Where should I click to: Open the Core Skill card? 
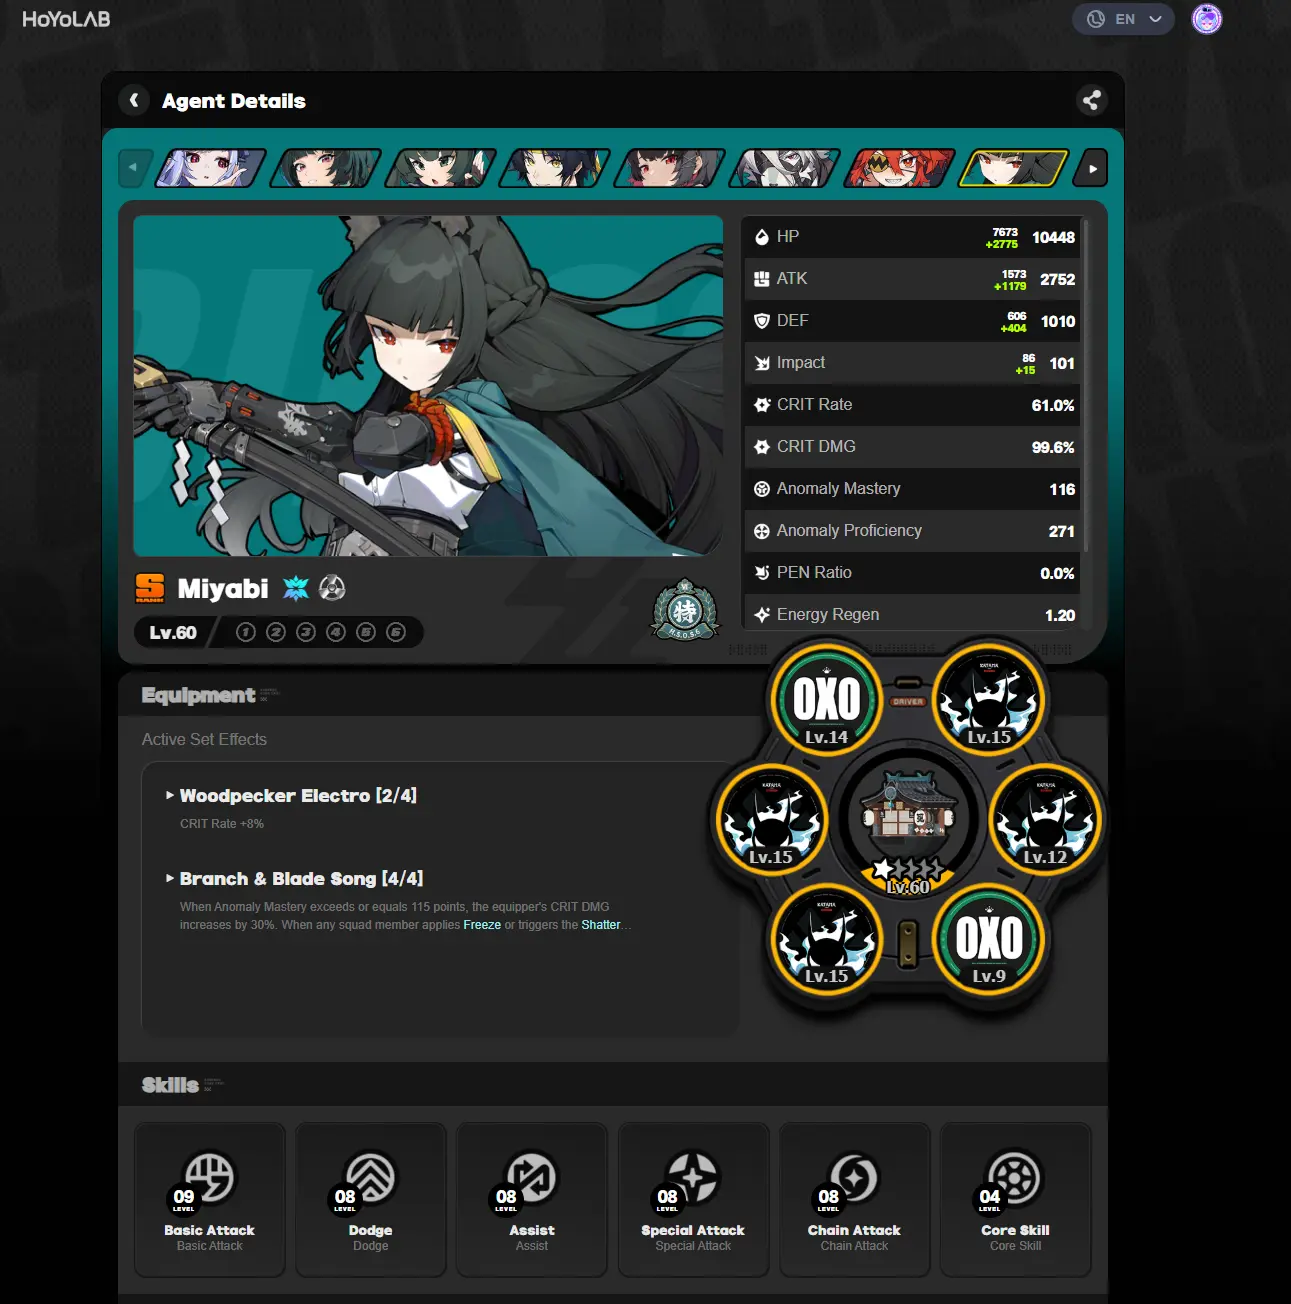click(1016, 1200)
